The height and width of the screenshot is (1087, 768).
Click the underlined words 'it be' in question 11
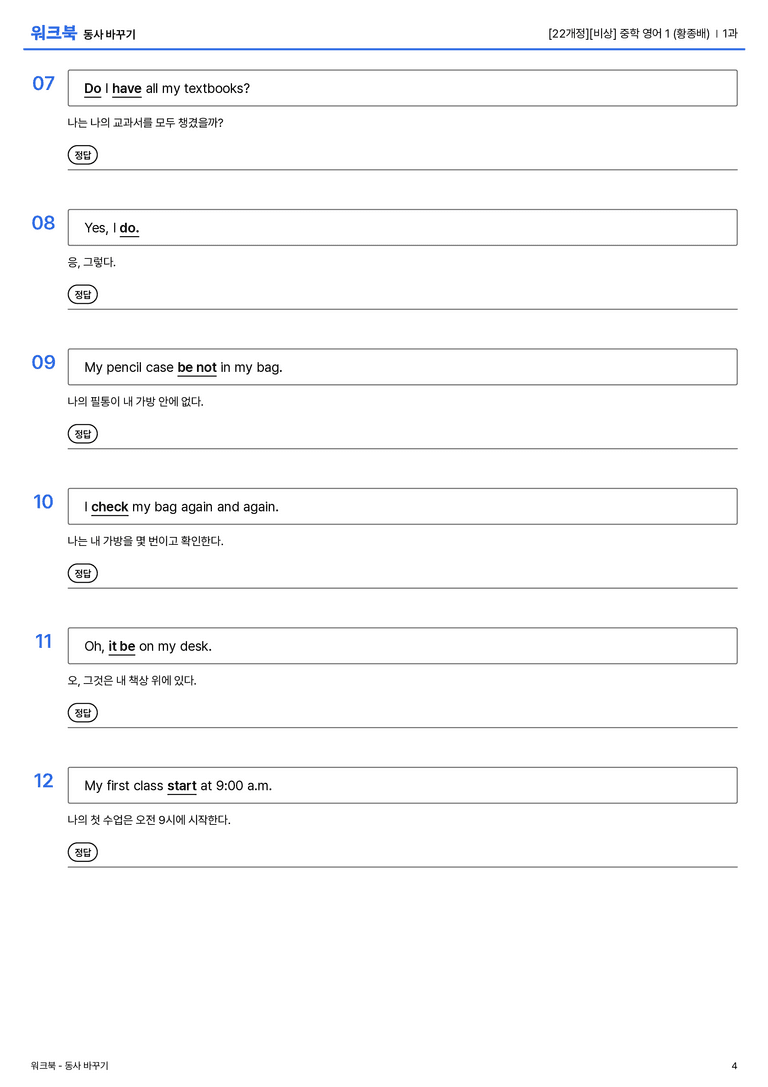pyautogui.click(x=121, y=646)
